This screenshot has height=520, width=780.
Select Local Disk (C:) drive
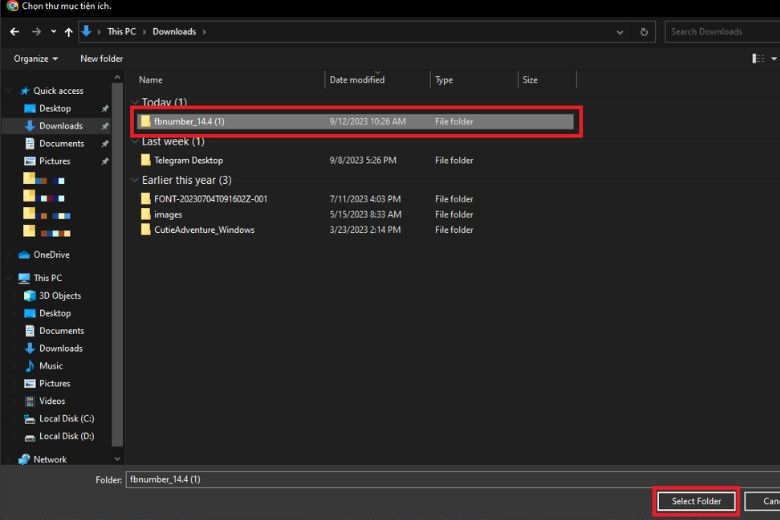tap(65, 419)
